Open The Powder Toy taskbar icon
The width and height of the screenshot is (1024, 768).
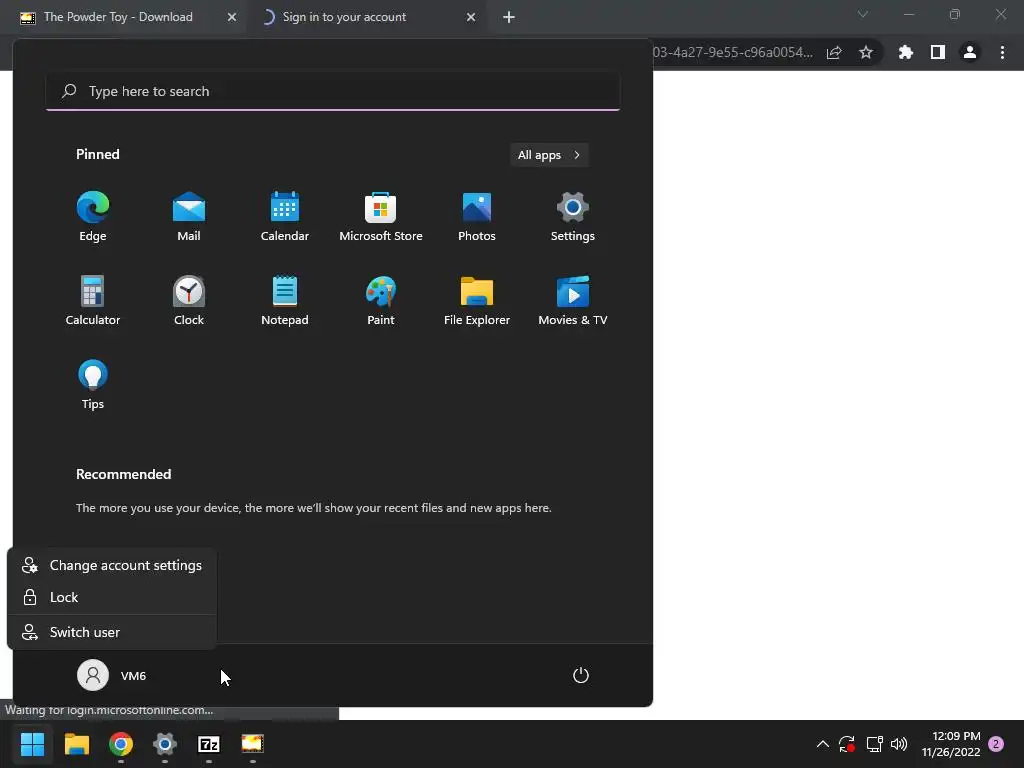coord(253,744)
